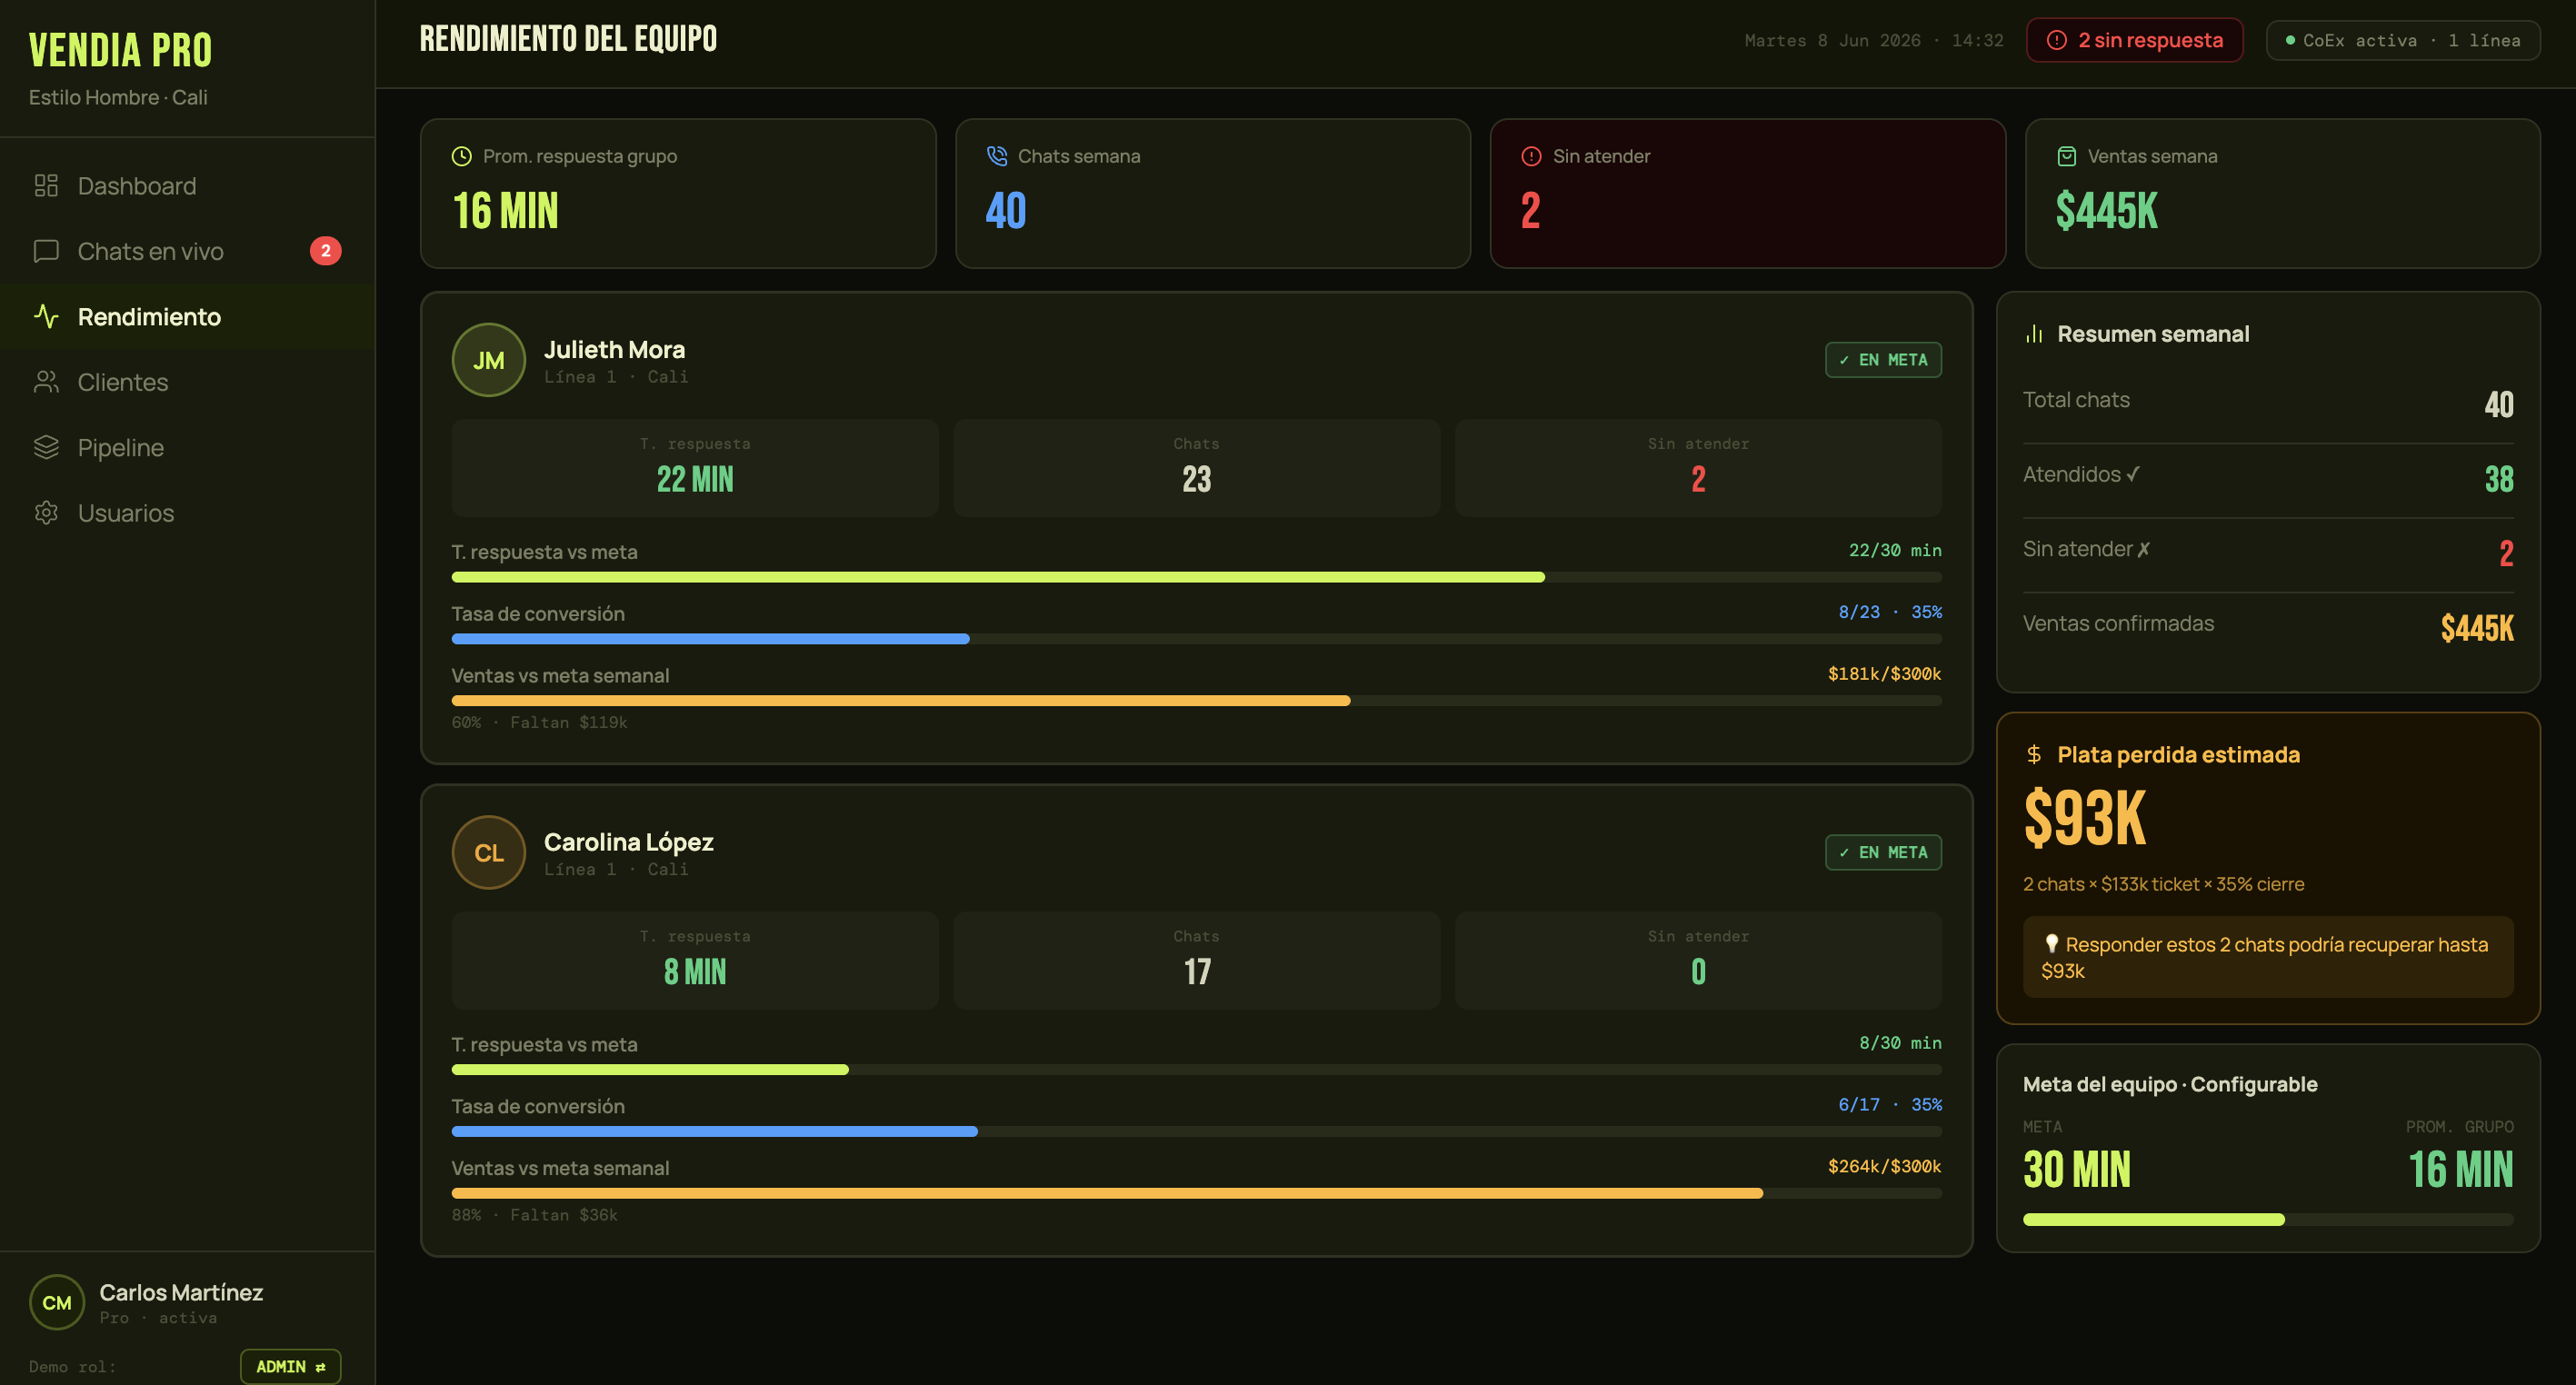Open the Dashboard menu item
The width and height of the screenshot is (2576, 1385).
[x=187, y=186]
